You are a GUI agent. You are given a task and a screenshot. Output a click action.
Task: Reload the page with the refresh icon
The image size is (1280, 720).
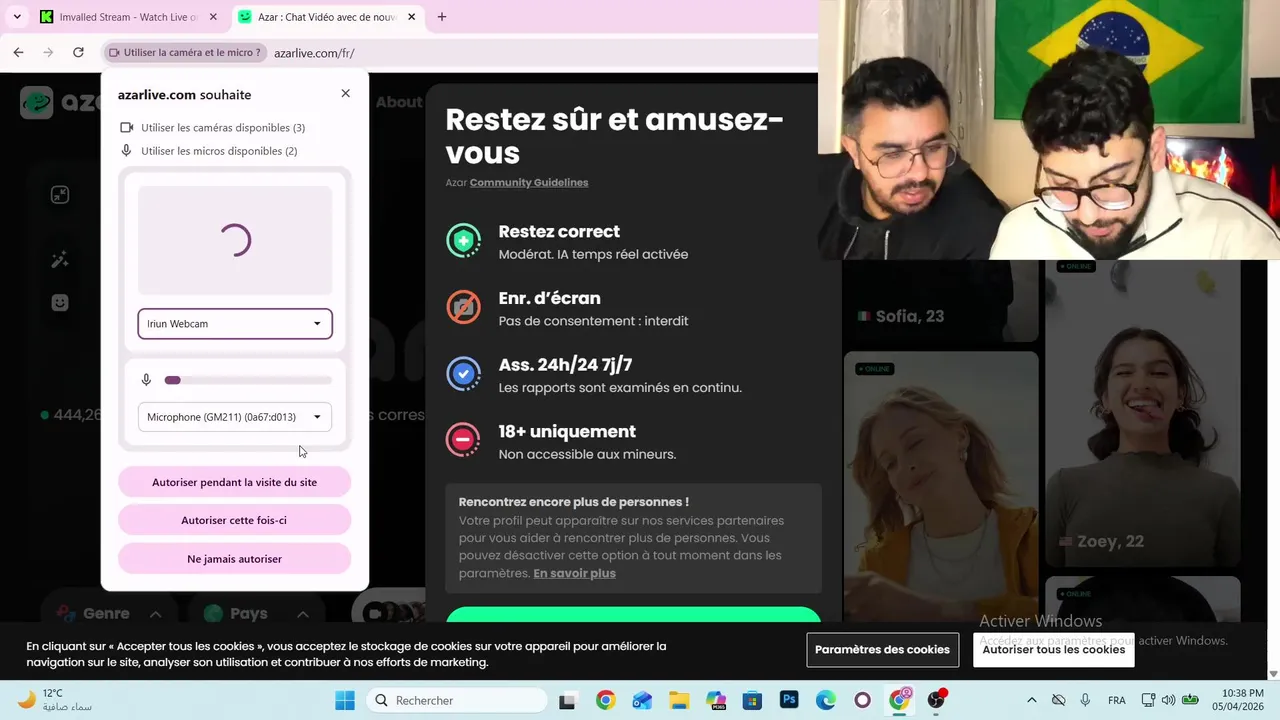(78, 52)
